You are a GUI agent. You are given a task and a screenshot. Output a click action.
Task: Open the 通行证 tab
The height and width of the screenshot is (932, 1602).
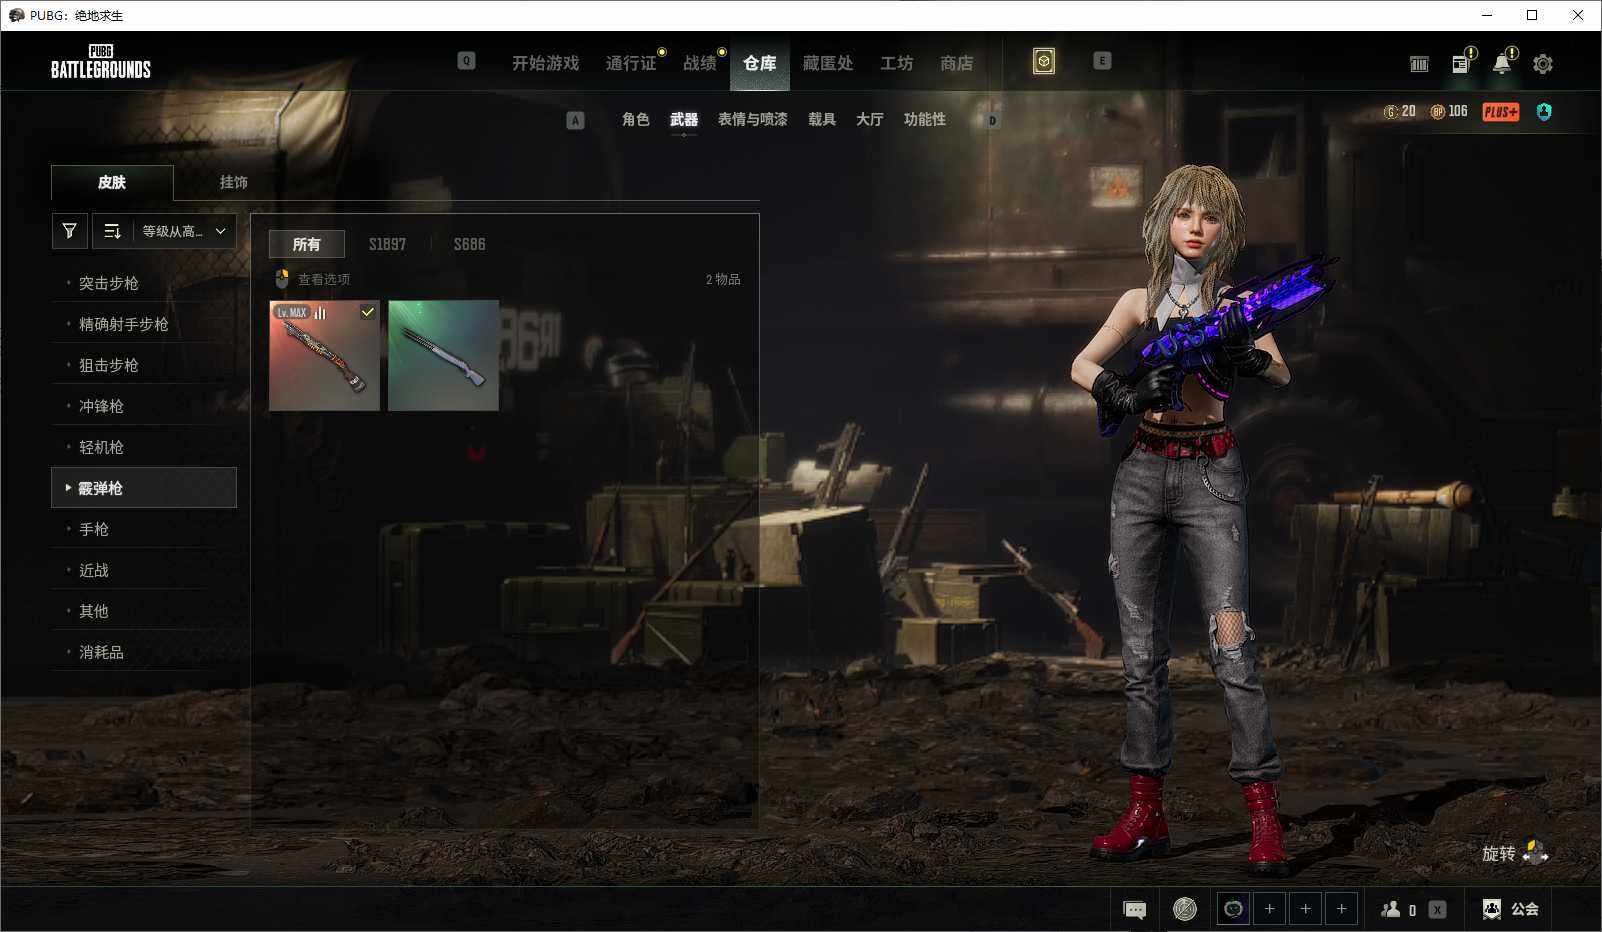(631, 63)
